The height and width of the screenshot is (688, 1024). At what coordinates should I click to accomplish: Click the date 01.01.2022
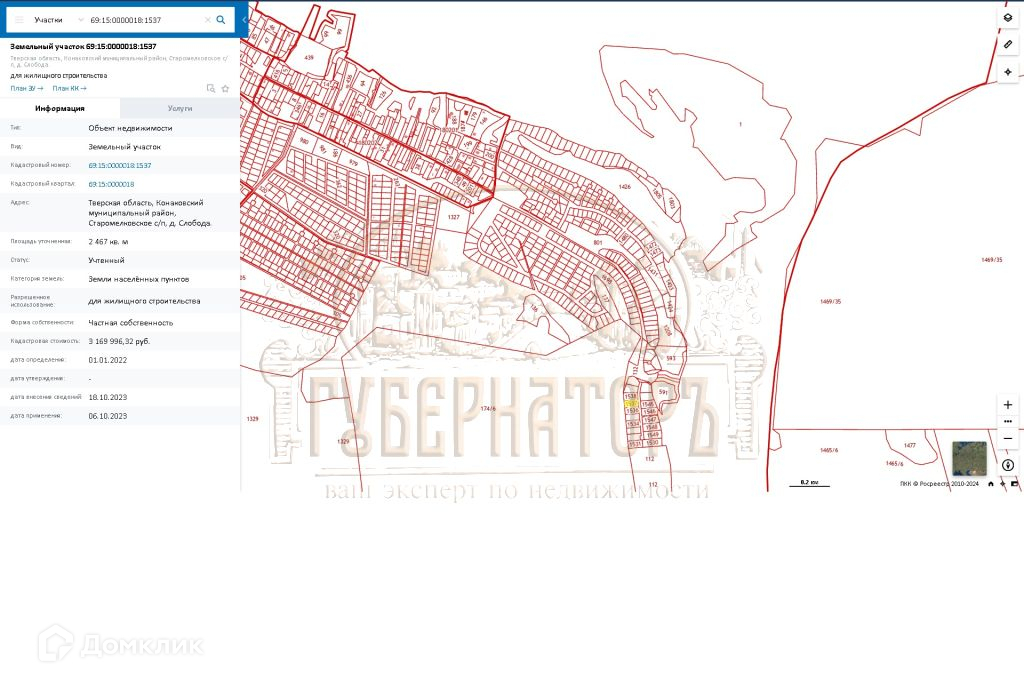tap(108, 360)
